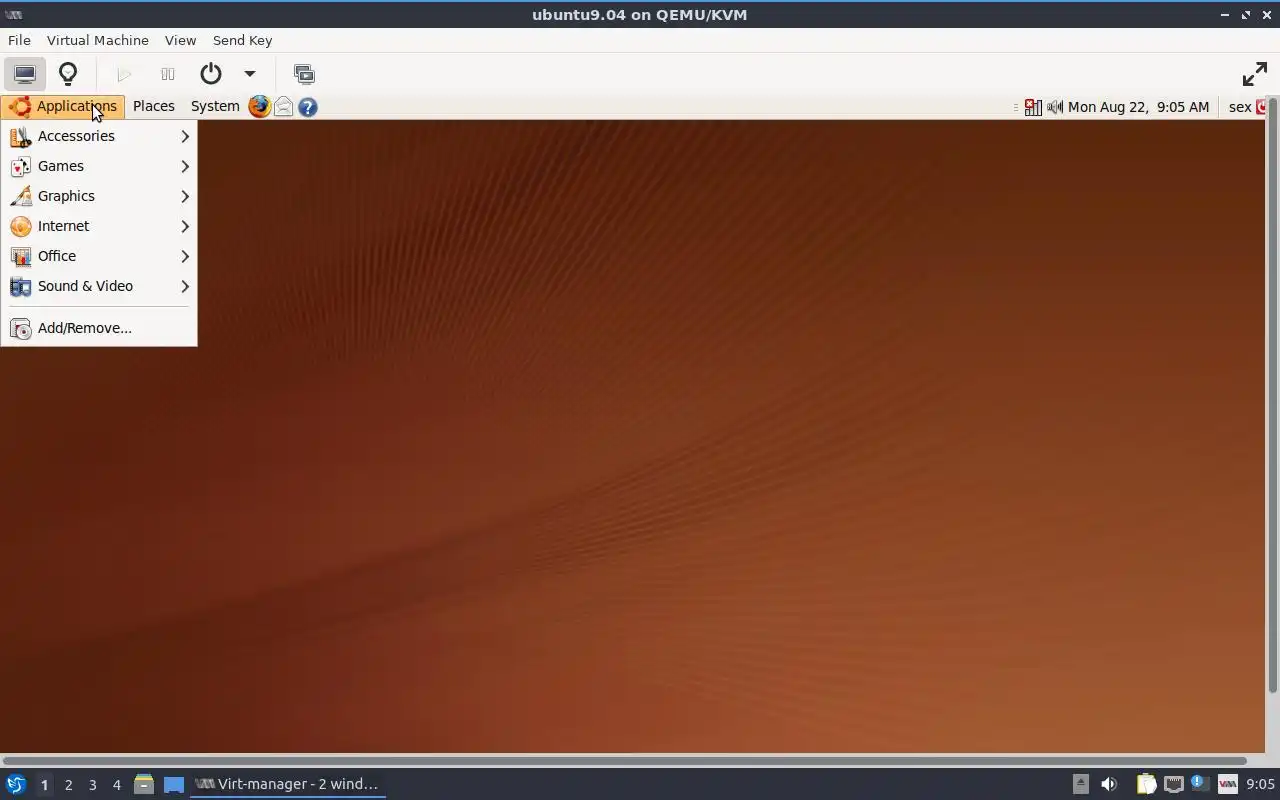Open the 'sex' user switcher

coord(1240,107)
